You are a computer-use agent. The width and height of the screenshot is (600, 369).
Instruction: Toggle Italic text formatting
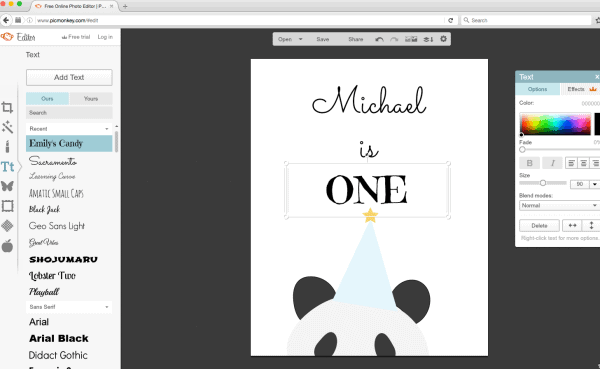point(552,163)
